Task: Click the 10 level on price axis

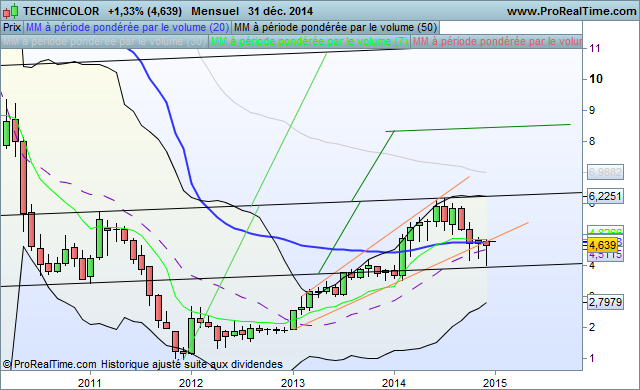Action: (596, 79)
